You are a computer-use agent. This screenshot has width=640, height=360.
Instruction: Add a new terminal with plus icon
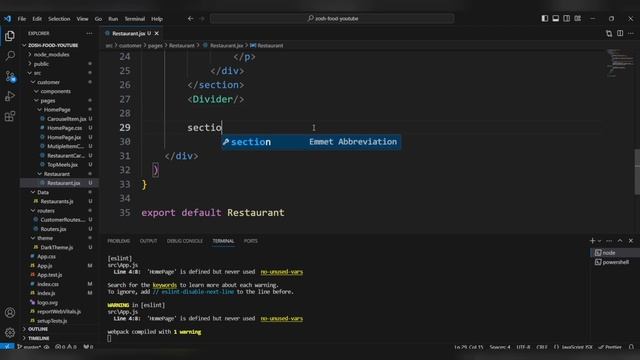[x=592, y=241]
